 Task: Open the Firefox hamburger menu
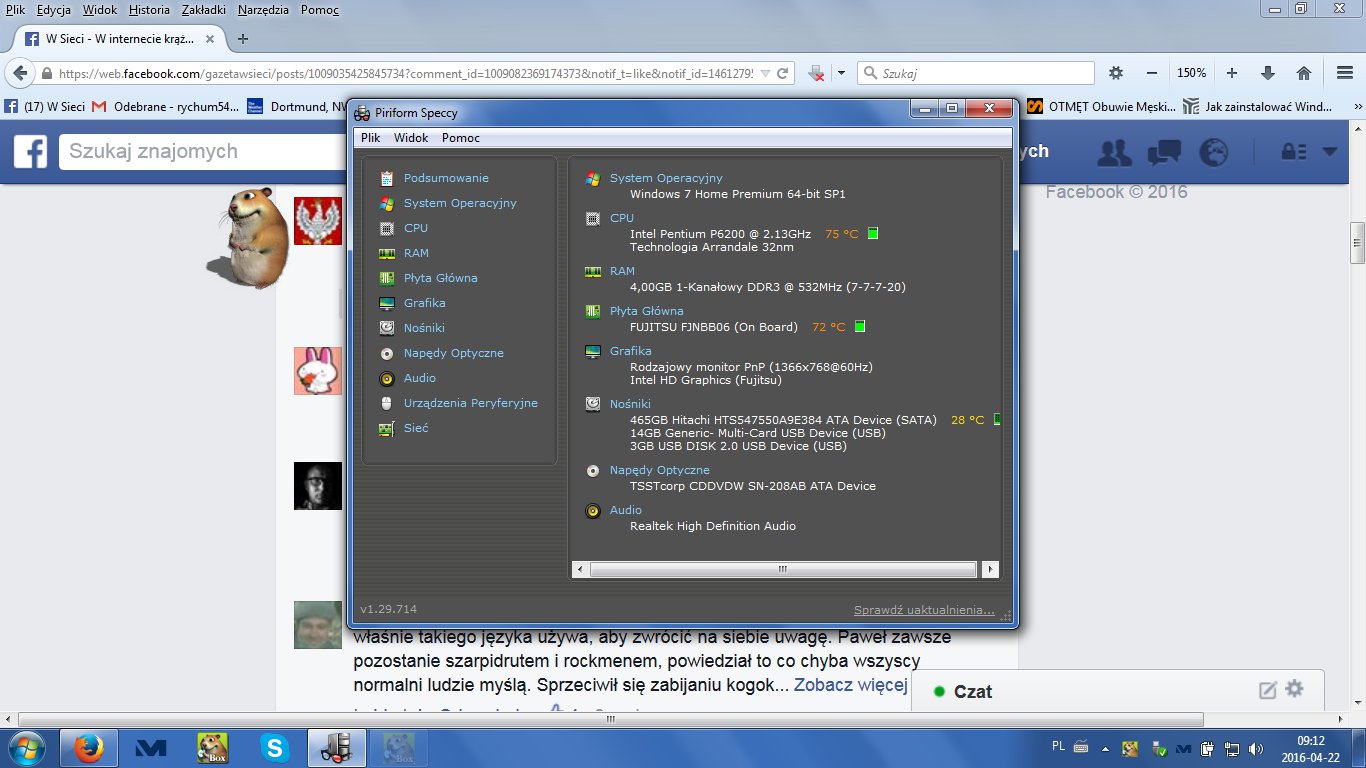[1345, 73]
